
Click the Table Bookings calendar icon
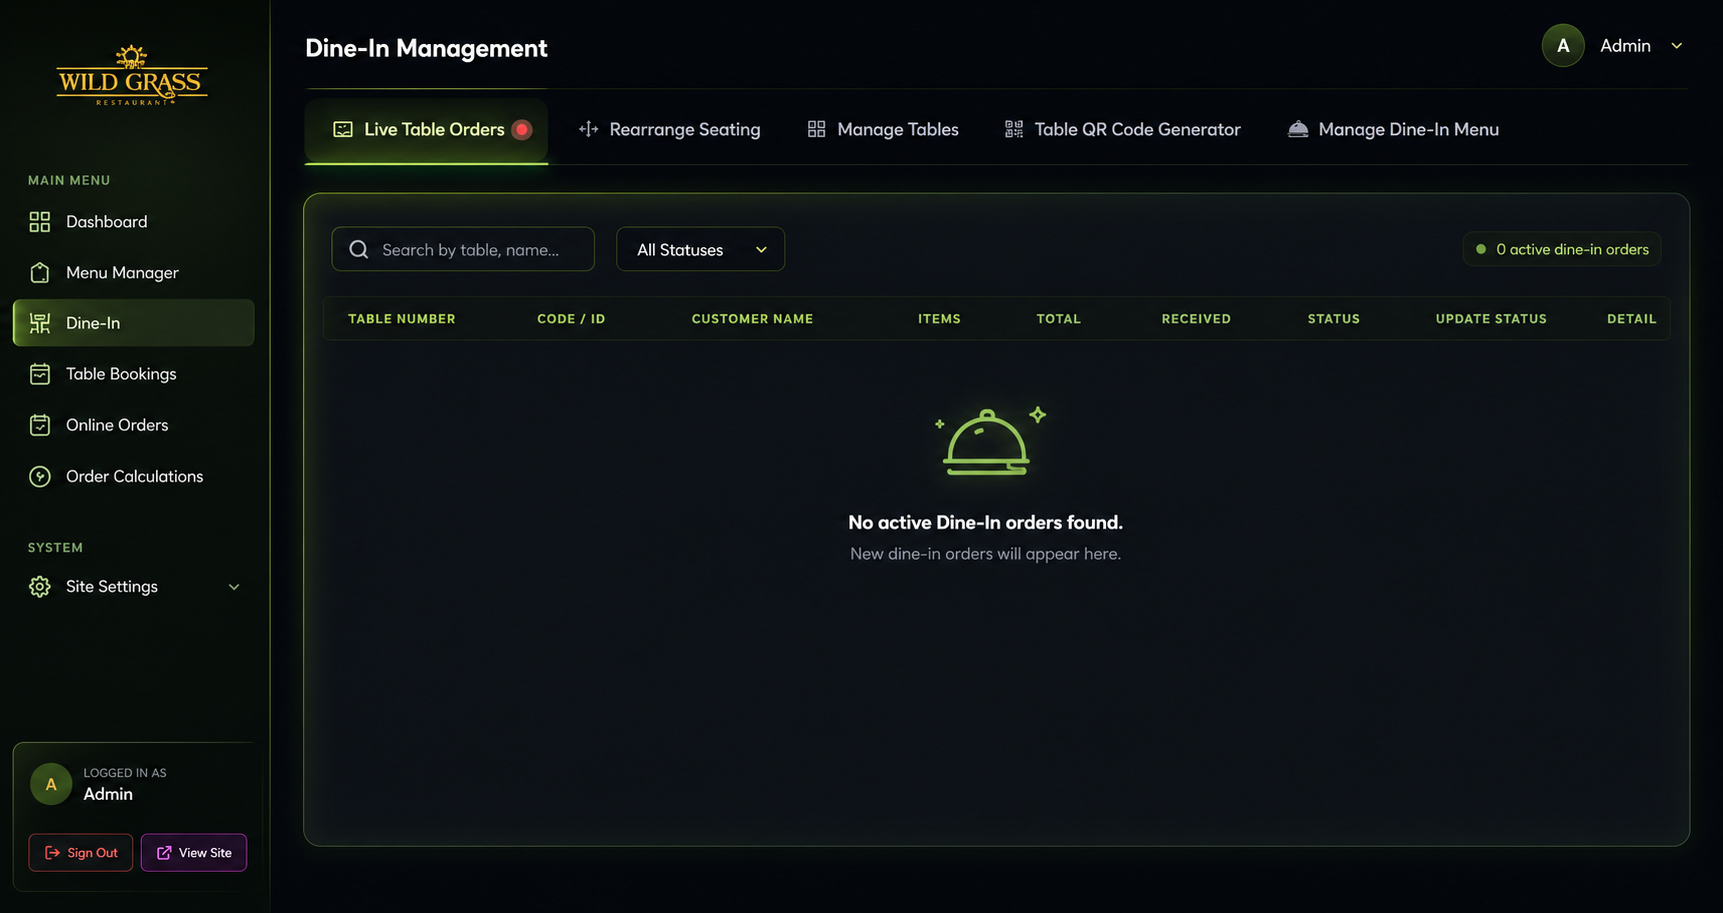pyautogui.click(x=40, y=374)
